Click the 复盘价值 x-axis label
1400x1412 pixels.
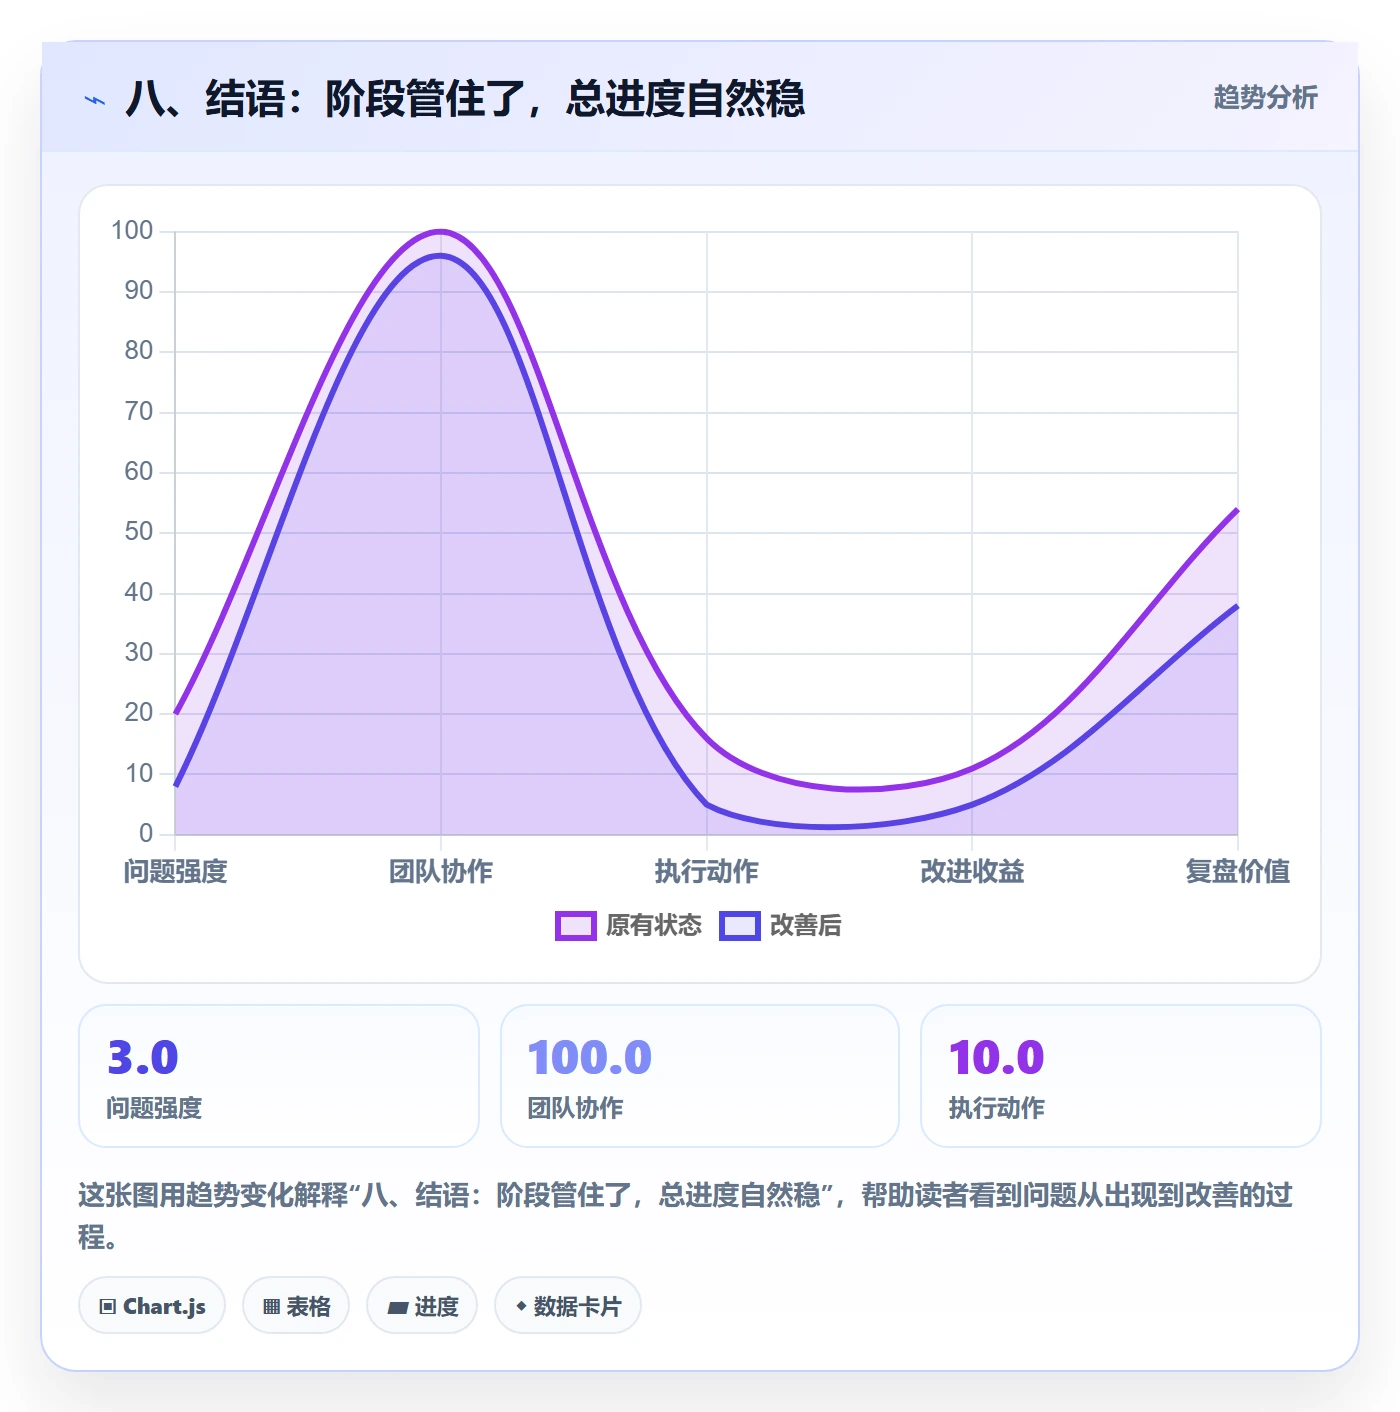point(1238,872)
